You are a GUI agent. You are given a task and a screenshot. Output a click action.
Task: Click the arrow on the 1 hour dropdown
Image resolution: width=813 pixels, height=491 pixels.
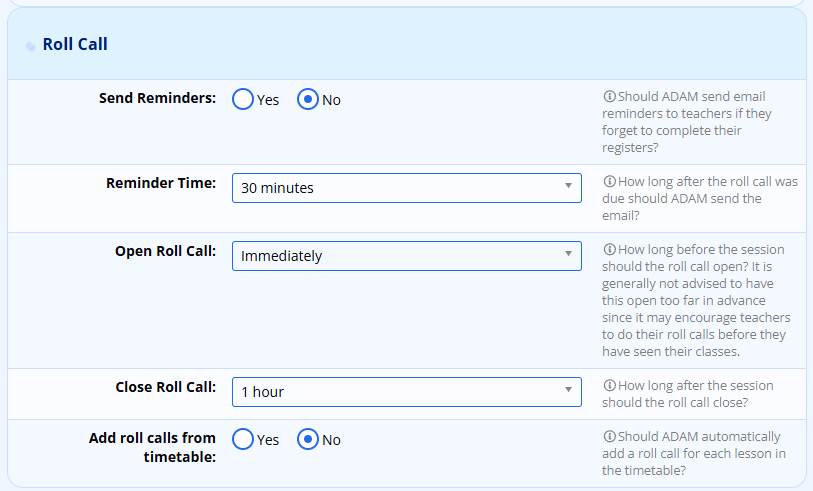[568, 391]
